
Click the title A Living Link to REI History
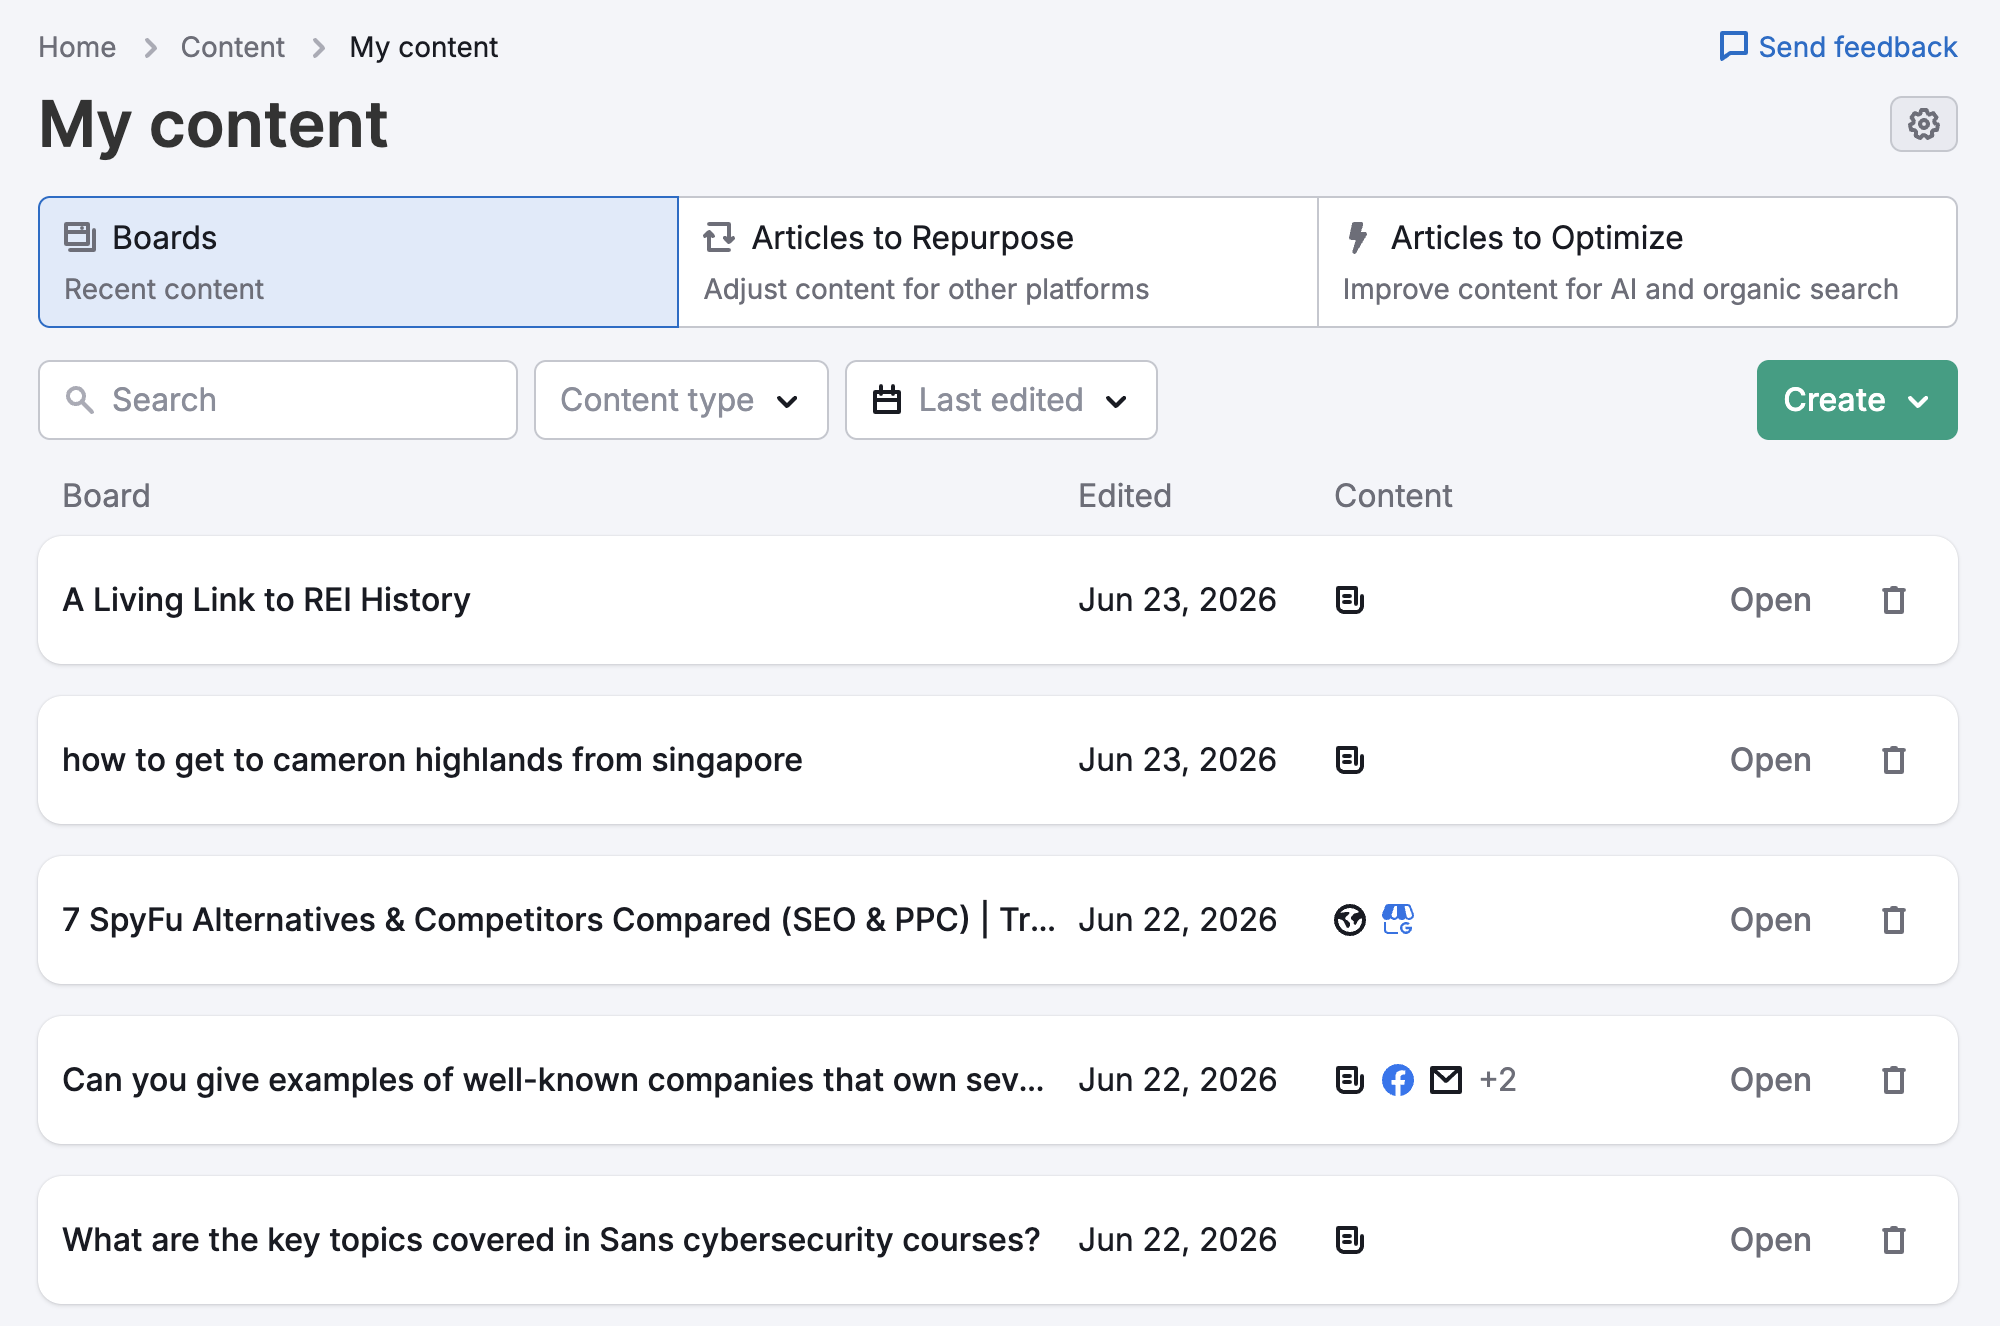coord(266,600)
